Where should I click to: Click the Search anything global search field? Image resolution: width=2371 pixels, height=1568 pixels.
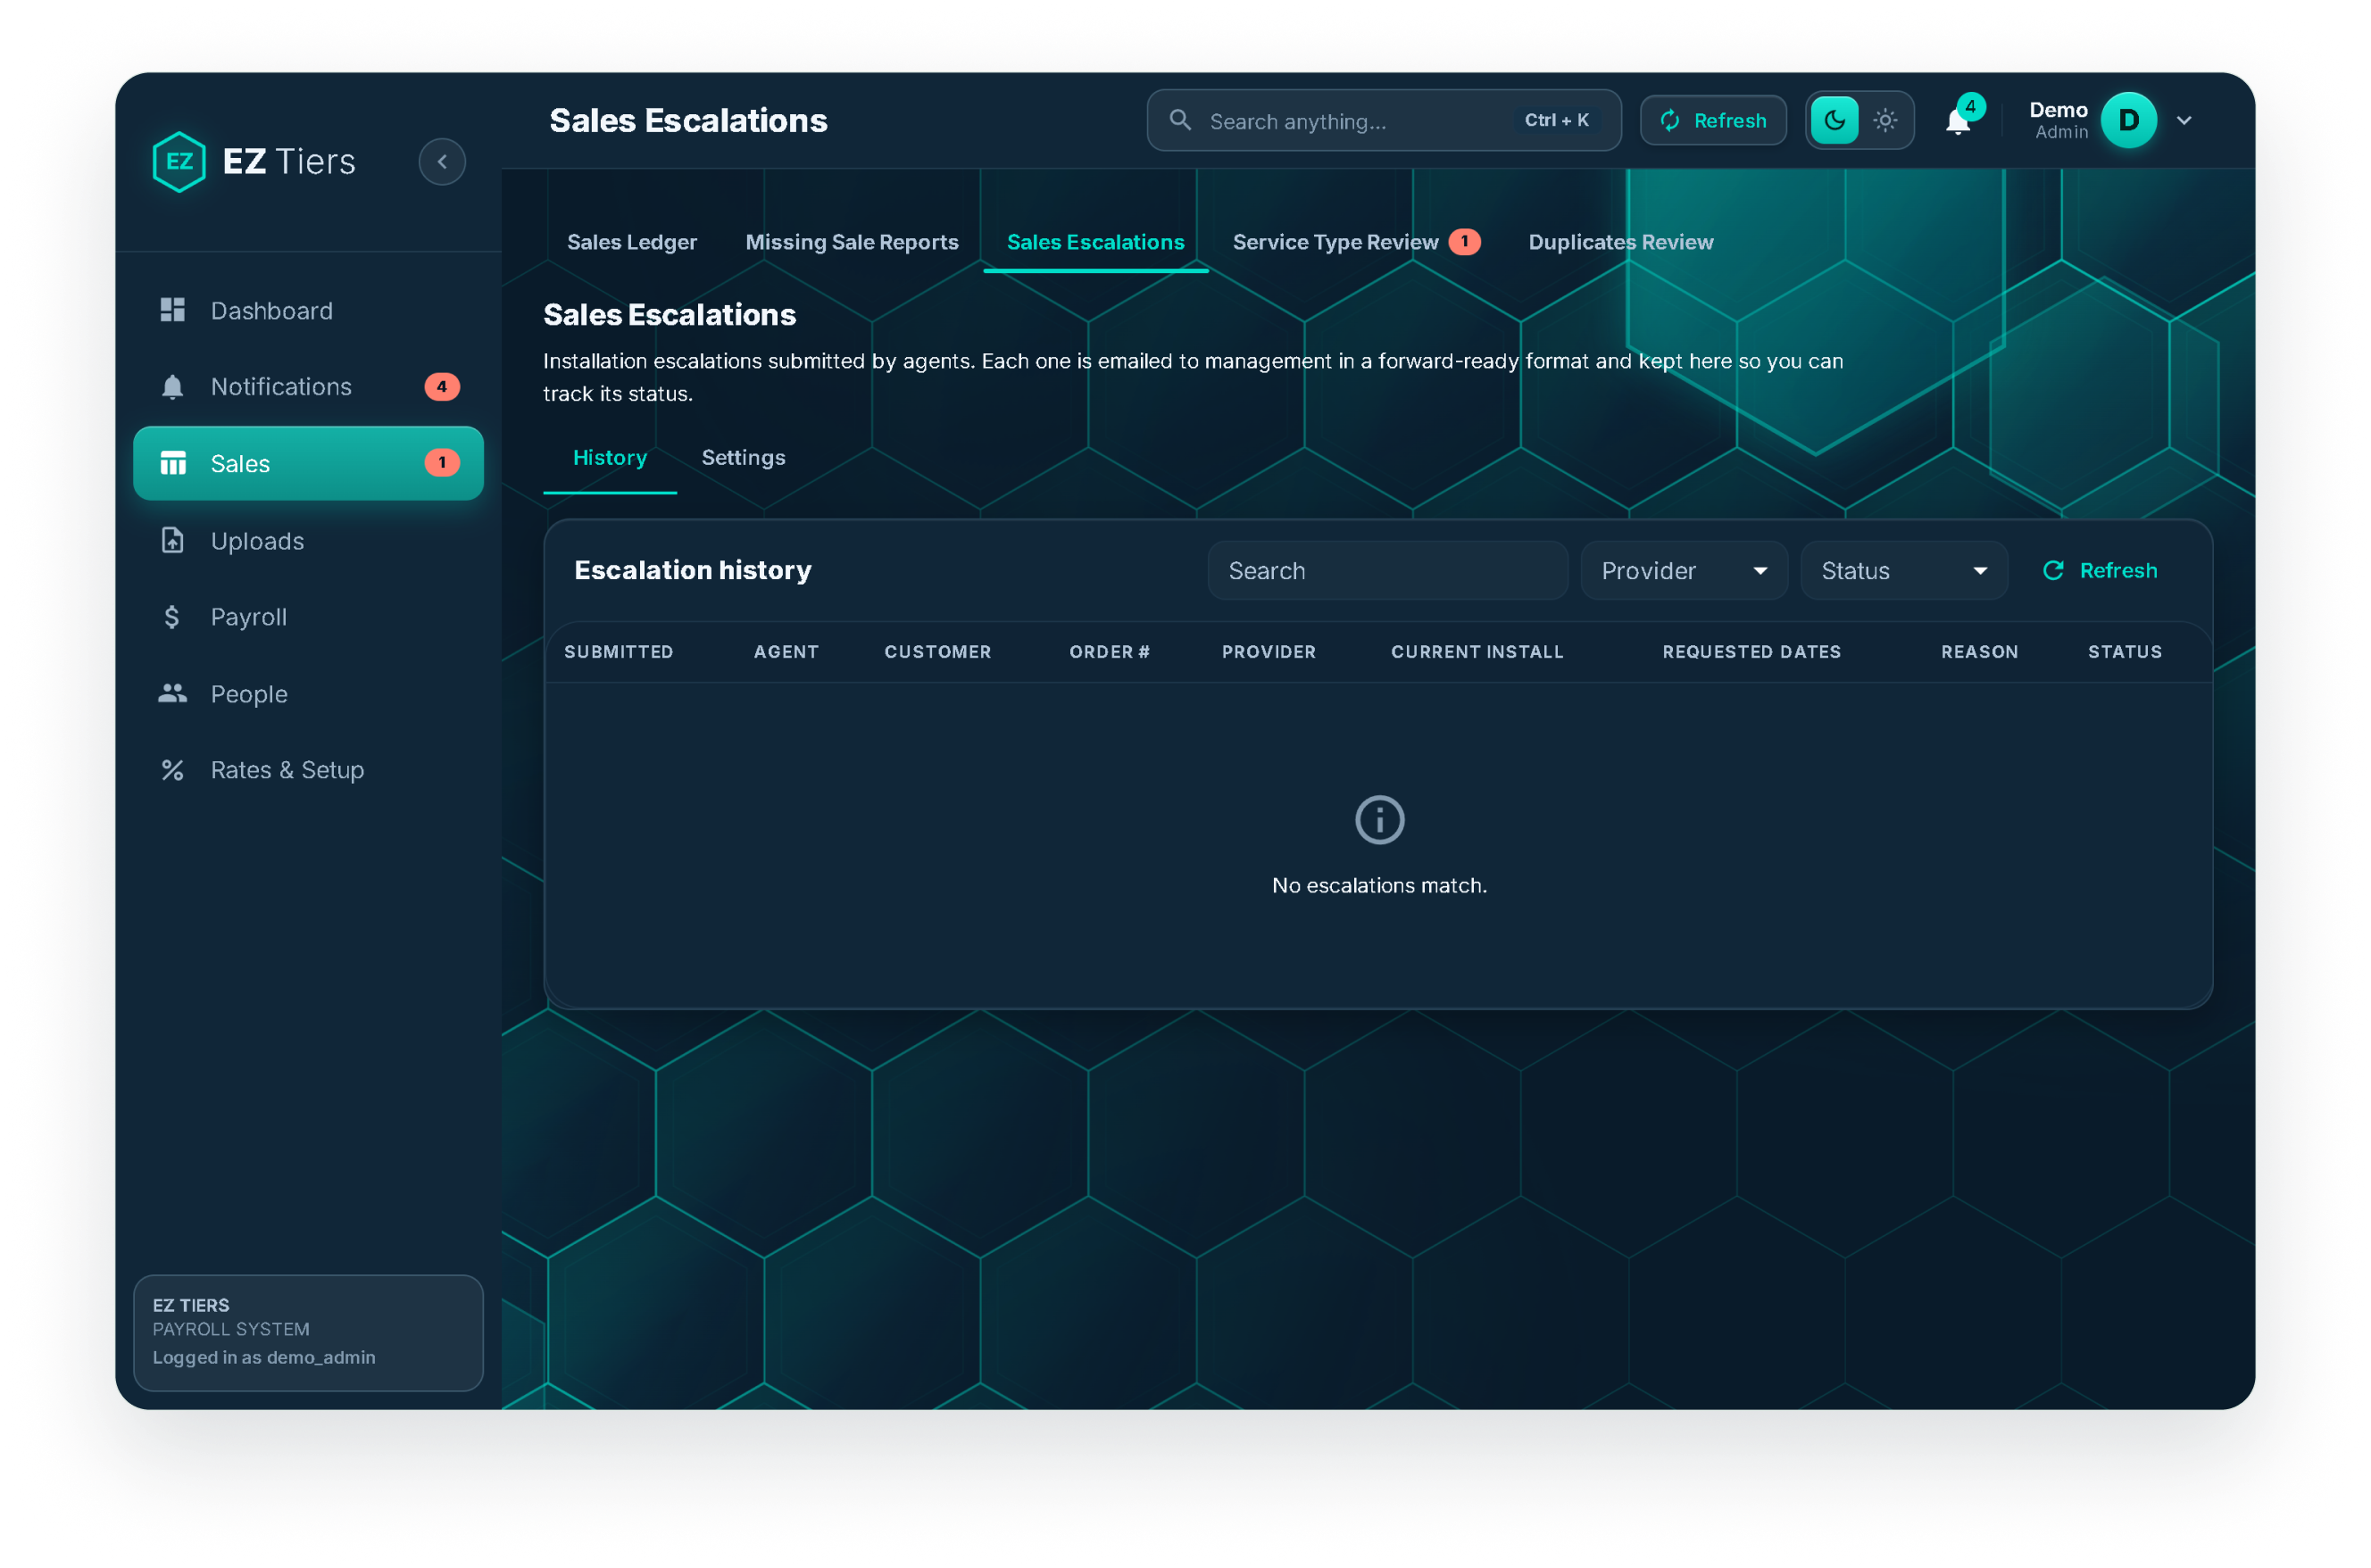[x=1384, y=121]
